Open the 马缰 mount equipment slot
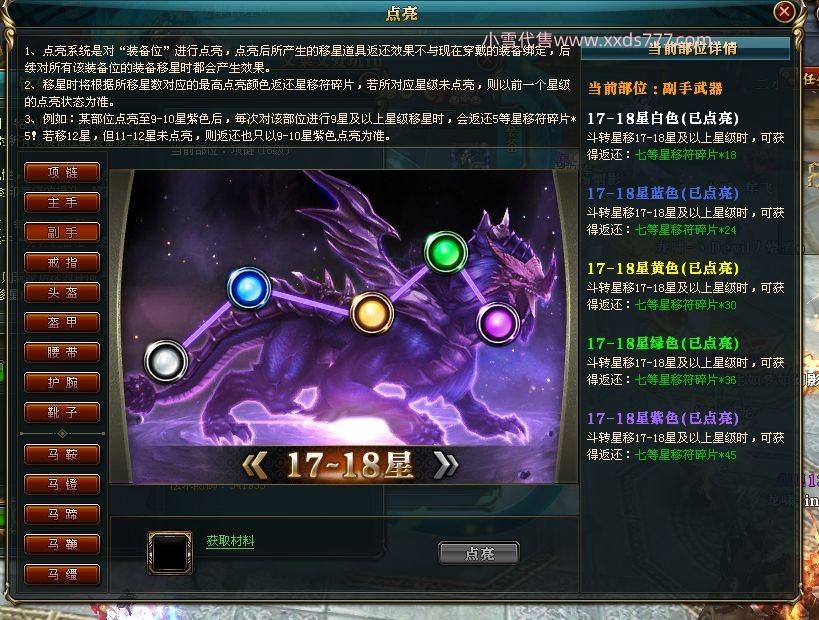Viewport: 819px width, 620px height. [x=62, y=575]
